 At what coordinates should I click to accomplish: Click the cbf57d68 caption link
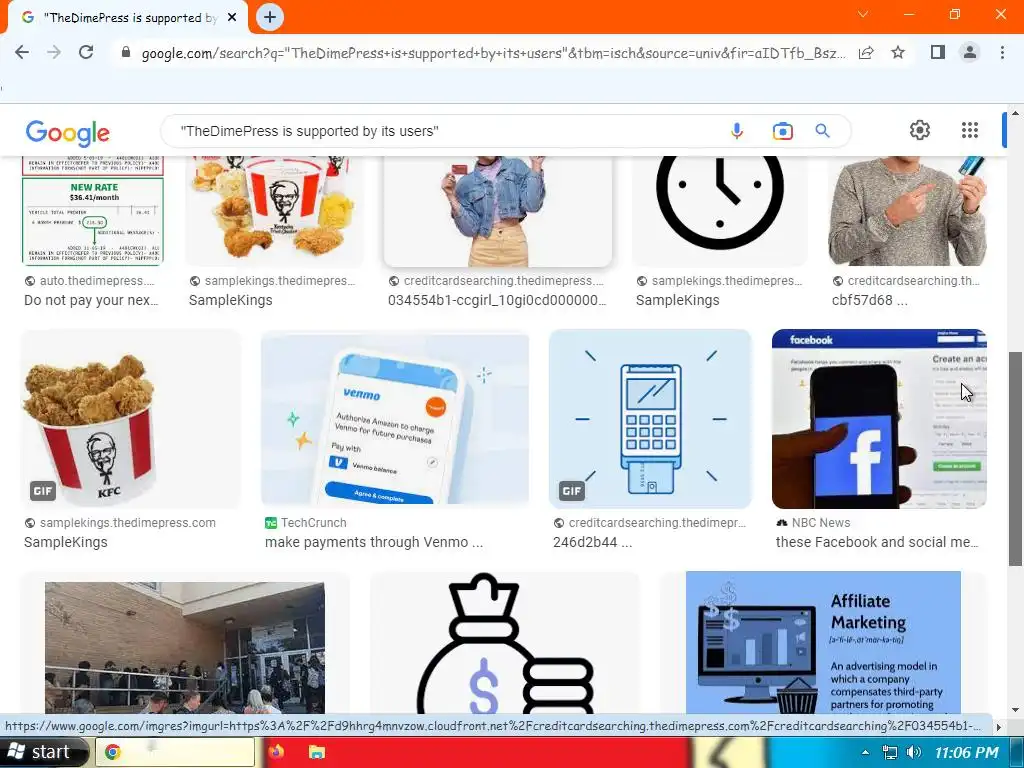click(x=869, y=300)
